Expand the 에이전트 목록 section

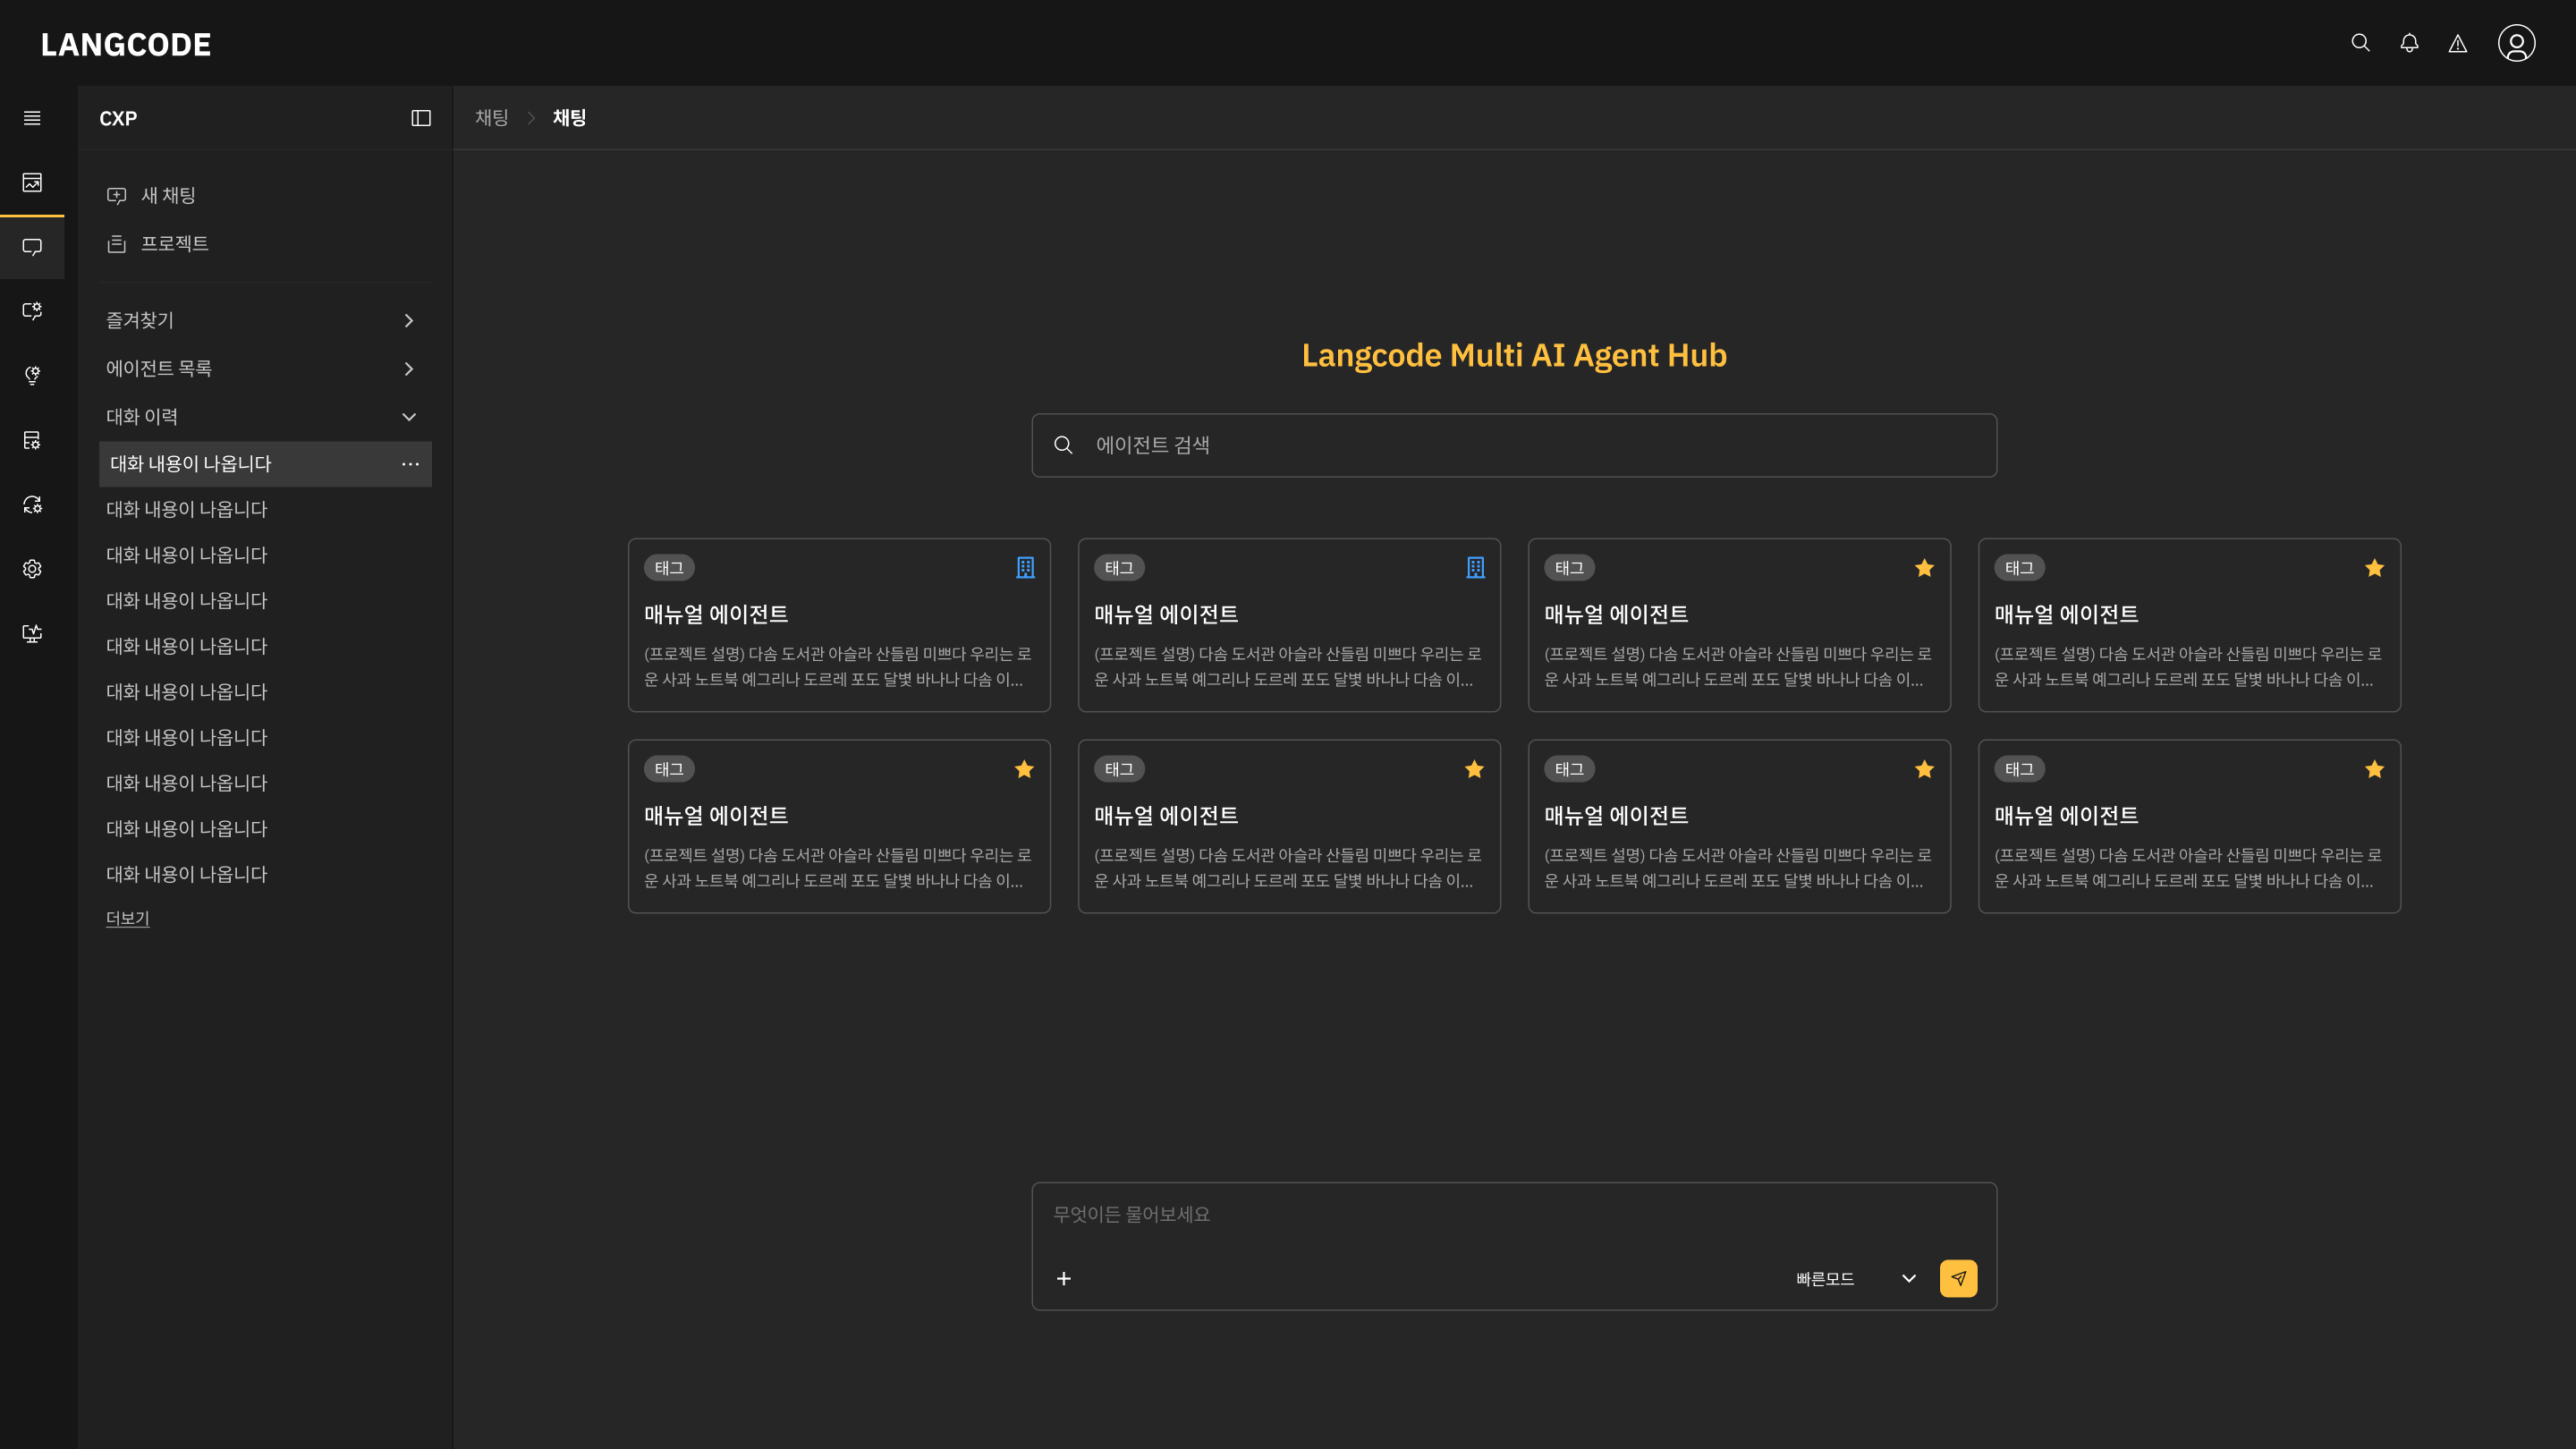click(x=262, y=369)
